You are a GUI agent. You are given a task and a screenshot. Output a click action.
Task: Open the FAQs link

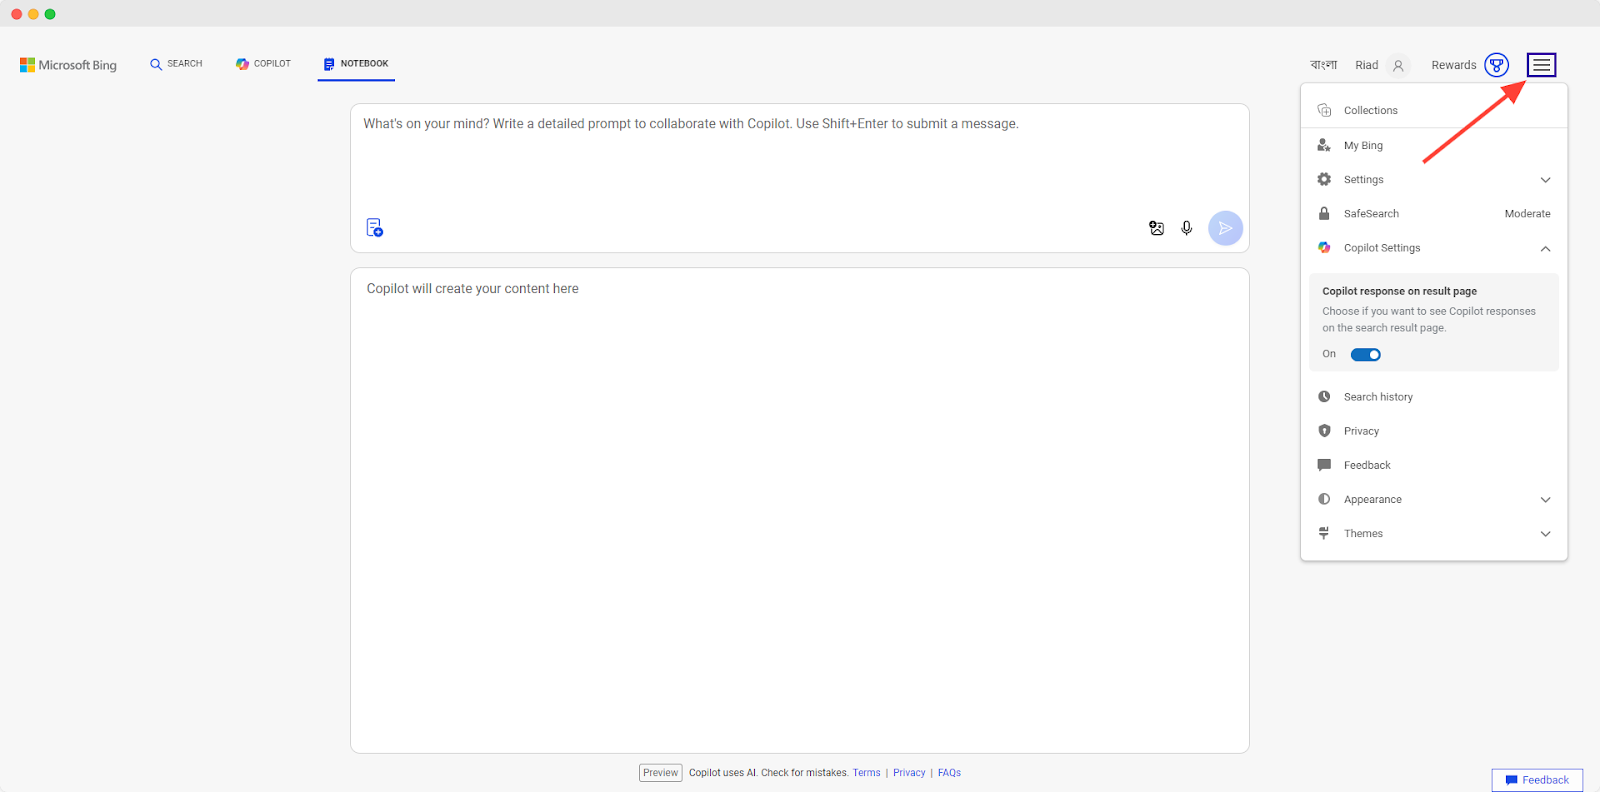[949, 773]
